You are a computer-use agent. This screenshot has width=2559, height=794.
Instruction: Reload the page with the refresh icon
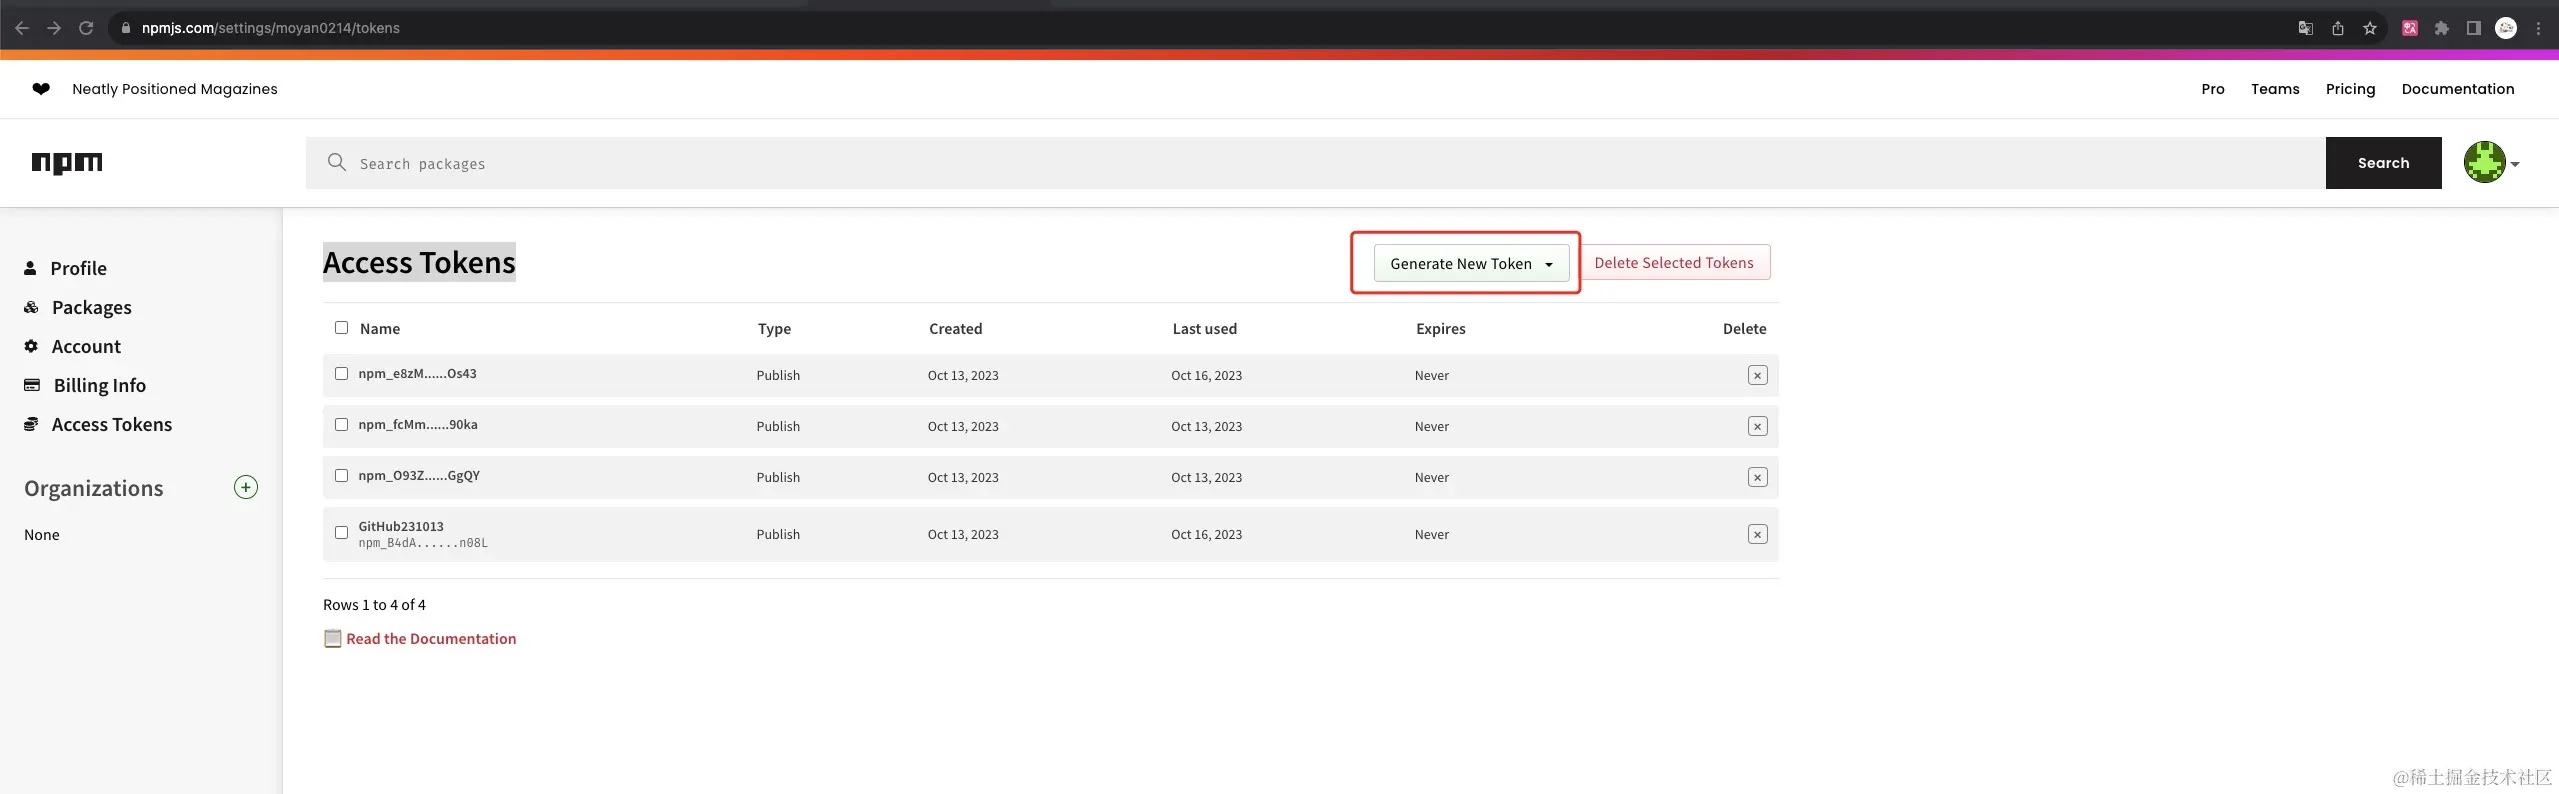coord(86,28)
